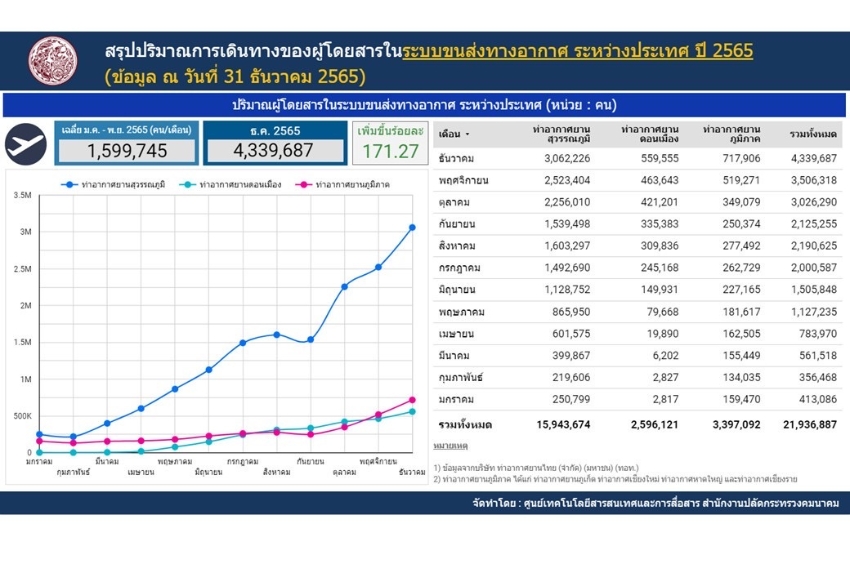The height and width of the screenshot is (565, 850).
Task: Click the airplane icon beside the scorecards
Action: click(x=25, y=143)
